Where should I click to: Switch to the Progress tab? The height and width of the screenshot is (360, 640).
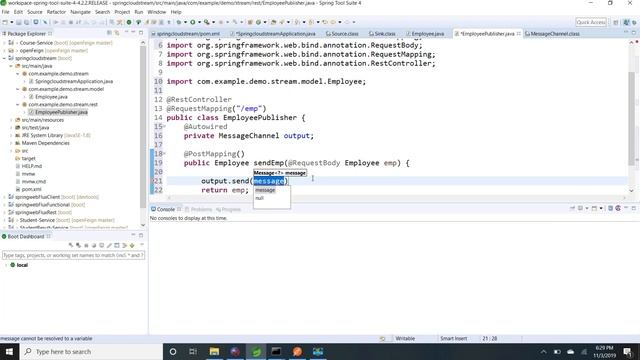(x=229, y=209)
